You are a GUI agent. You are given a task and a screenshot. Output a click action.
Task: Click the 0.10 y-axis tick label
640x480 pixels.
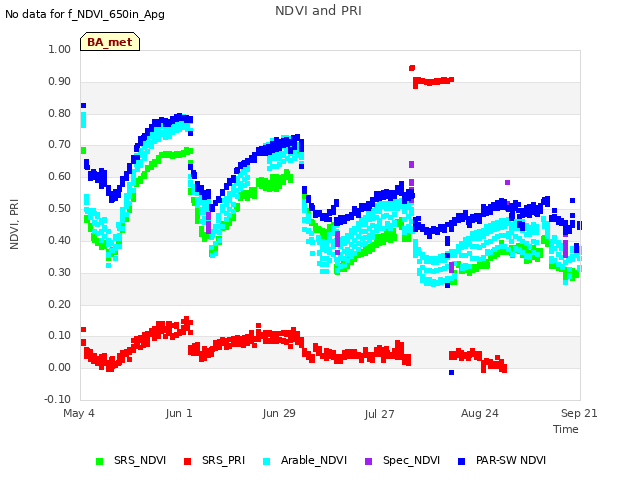coord(60,336)
